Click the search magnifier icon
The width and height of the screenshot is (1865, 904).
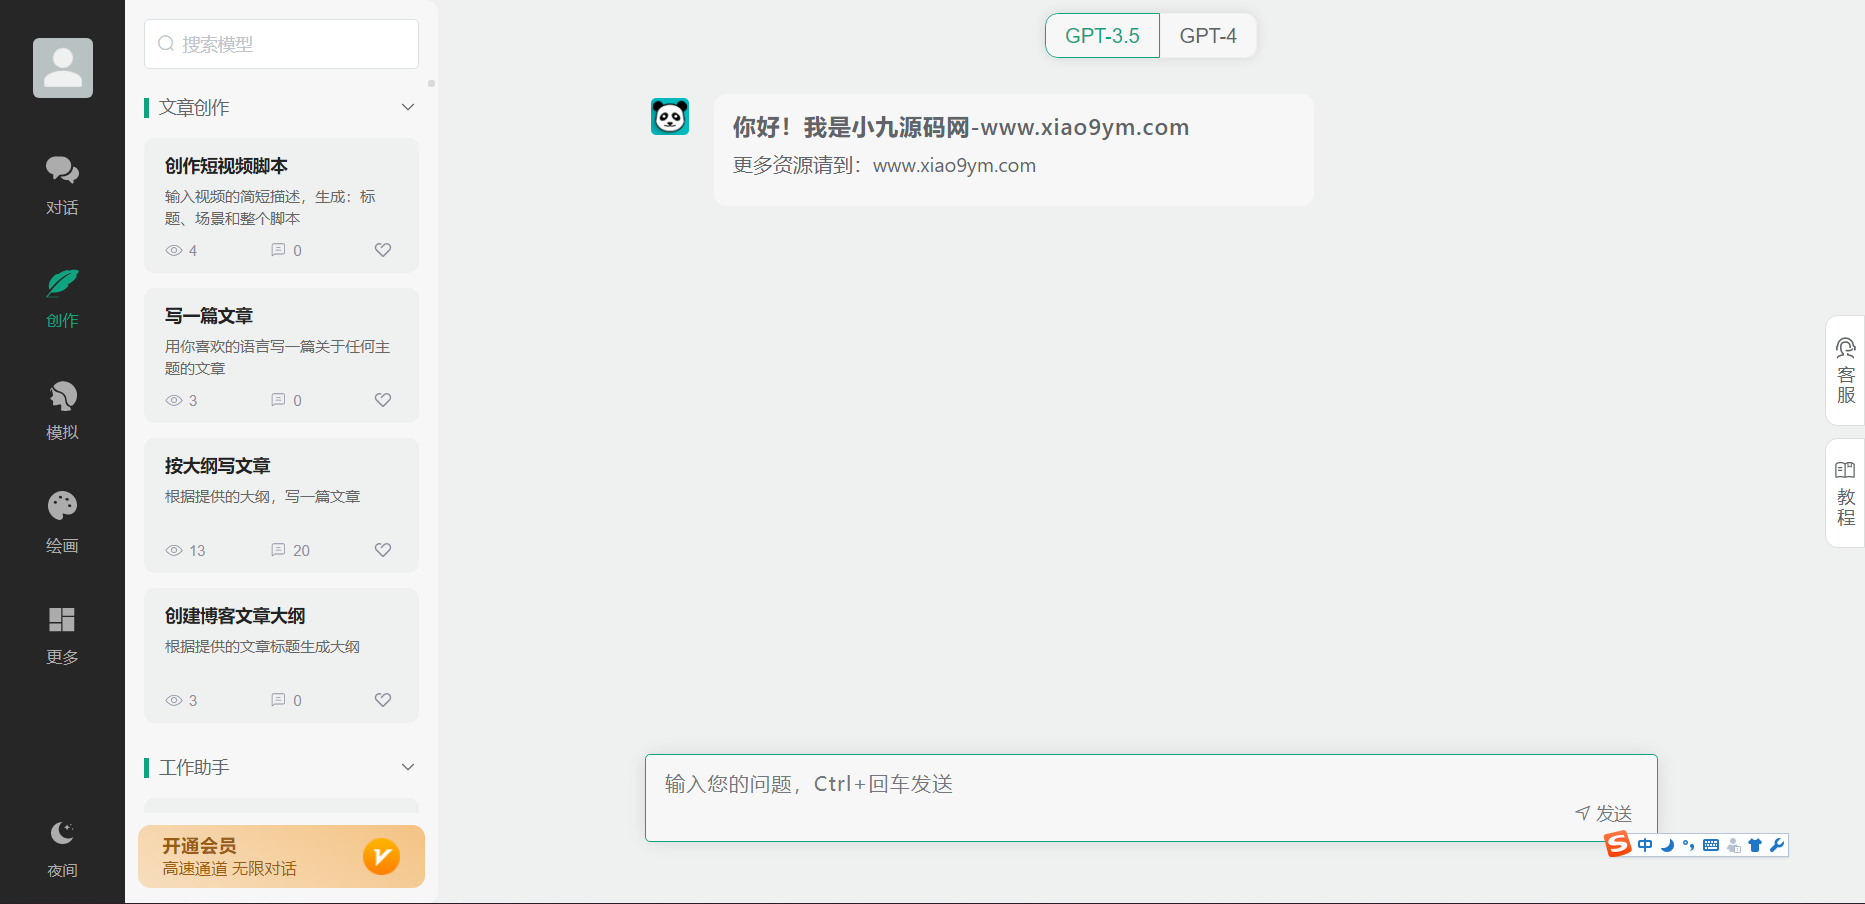pyautogui.click(x=166, y=44)
